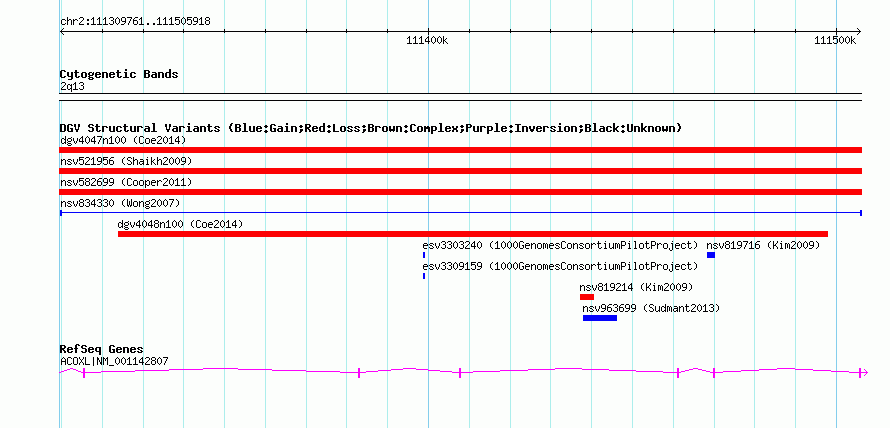
Task: Click the DGV Structural Variants track title
Action: point(371,128)
